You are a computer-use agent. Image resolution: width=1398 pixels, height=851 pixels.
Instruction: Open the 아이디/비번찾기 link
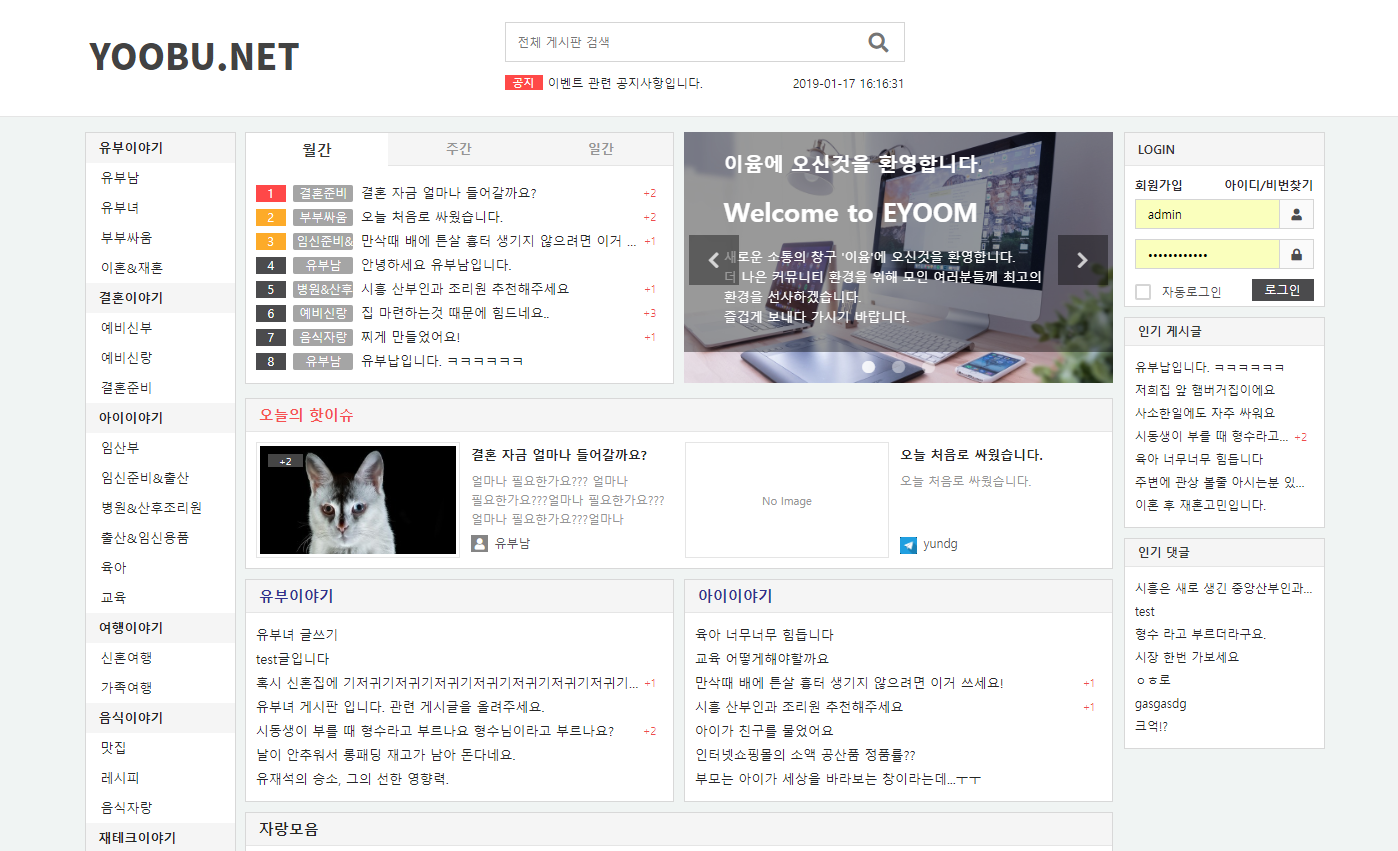pyautogui.click(x=1268, y=185)
